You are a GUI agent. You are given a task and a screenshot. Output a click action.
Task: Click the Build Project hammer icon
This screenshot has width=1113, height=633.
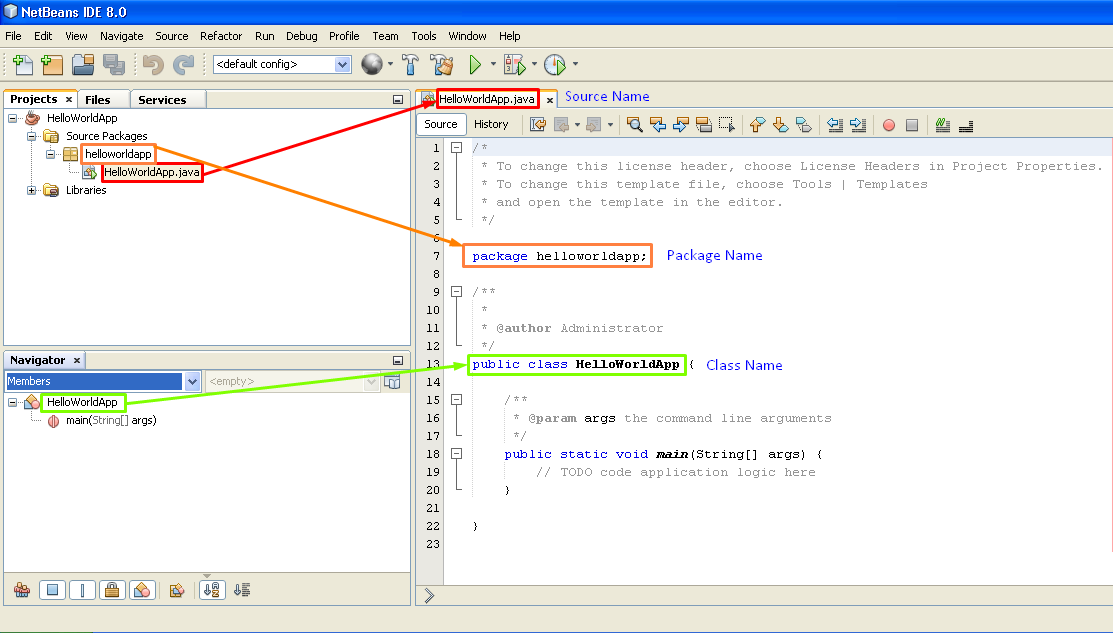410,65
